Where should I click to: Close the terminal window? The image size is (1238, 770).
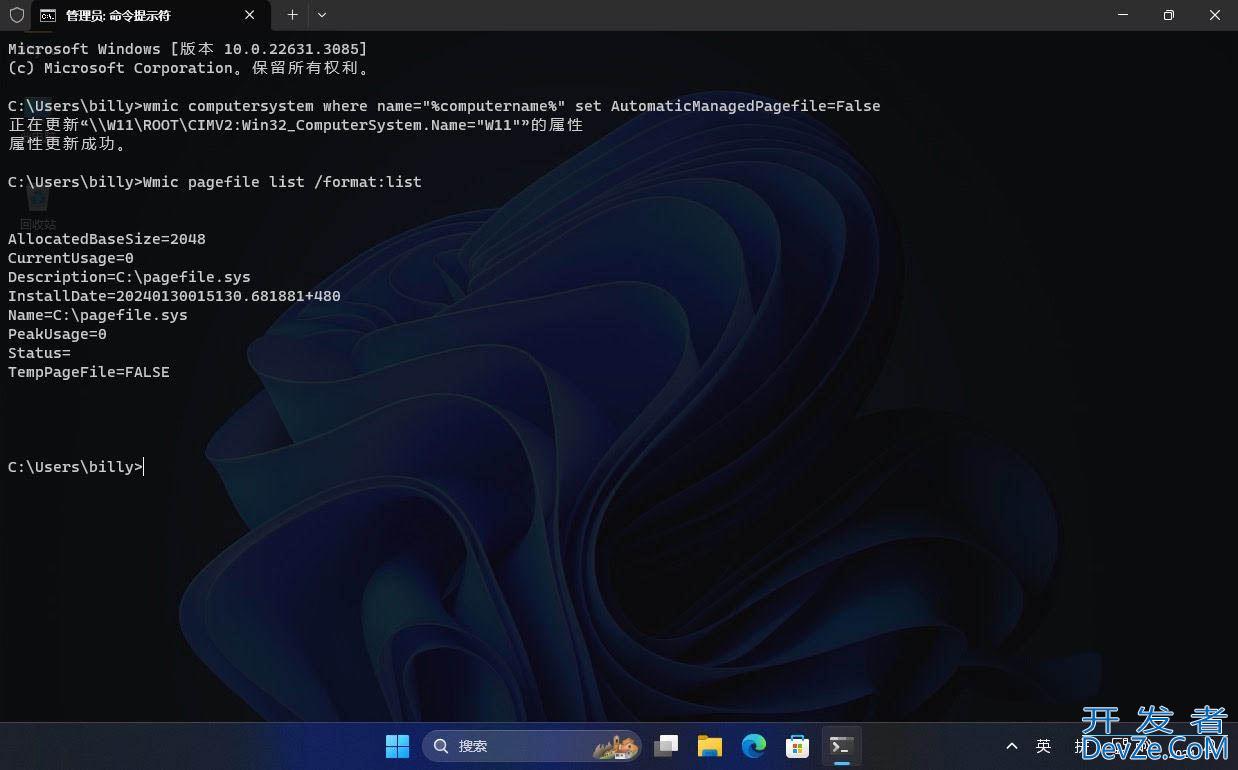(1215, 15)
